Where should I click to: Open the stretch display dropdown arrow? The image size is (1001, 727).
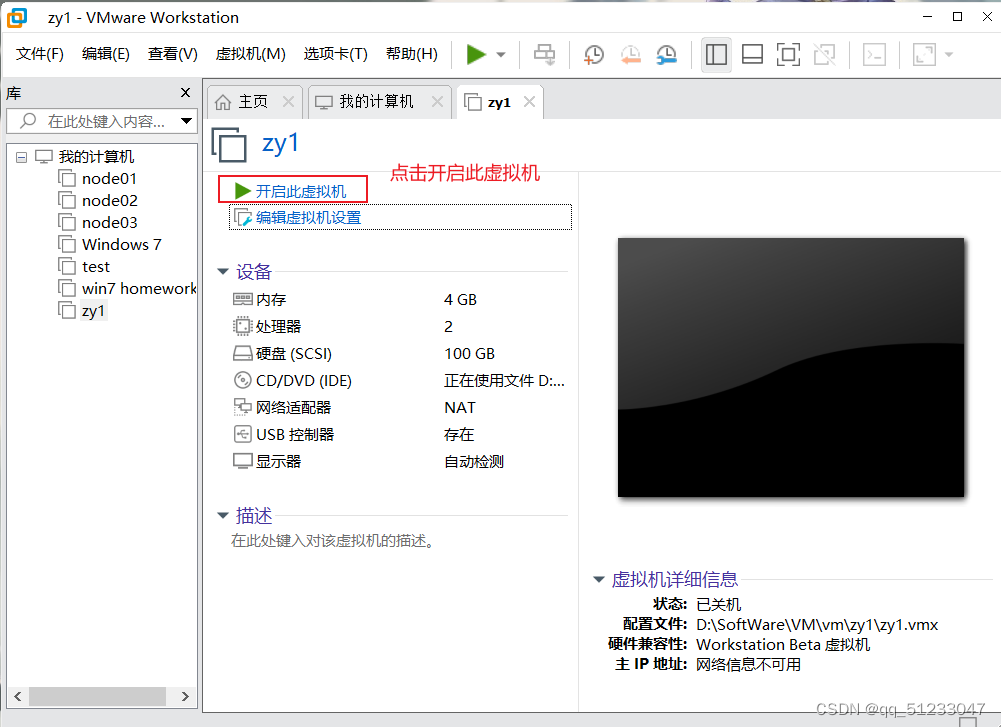point(949,55)
